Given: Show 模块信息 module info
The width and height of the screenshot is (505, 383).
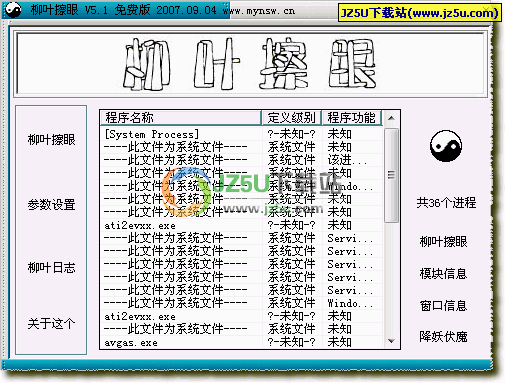Looking at the screenshot, I should point(443,274).
